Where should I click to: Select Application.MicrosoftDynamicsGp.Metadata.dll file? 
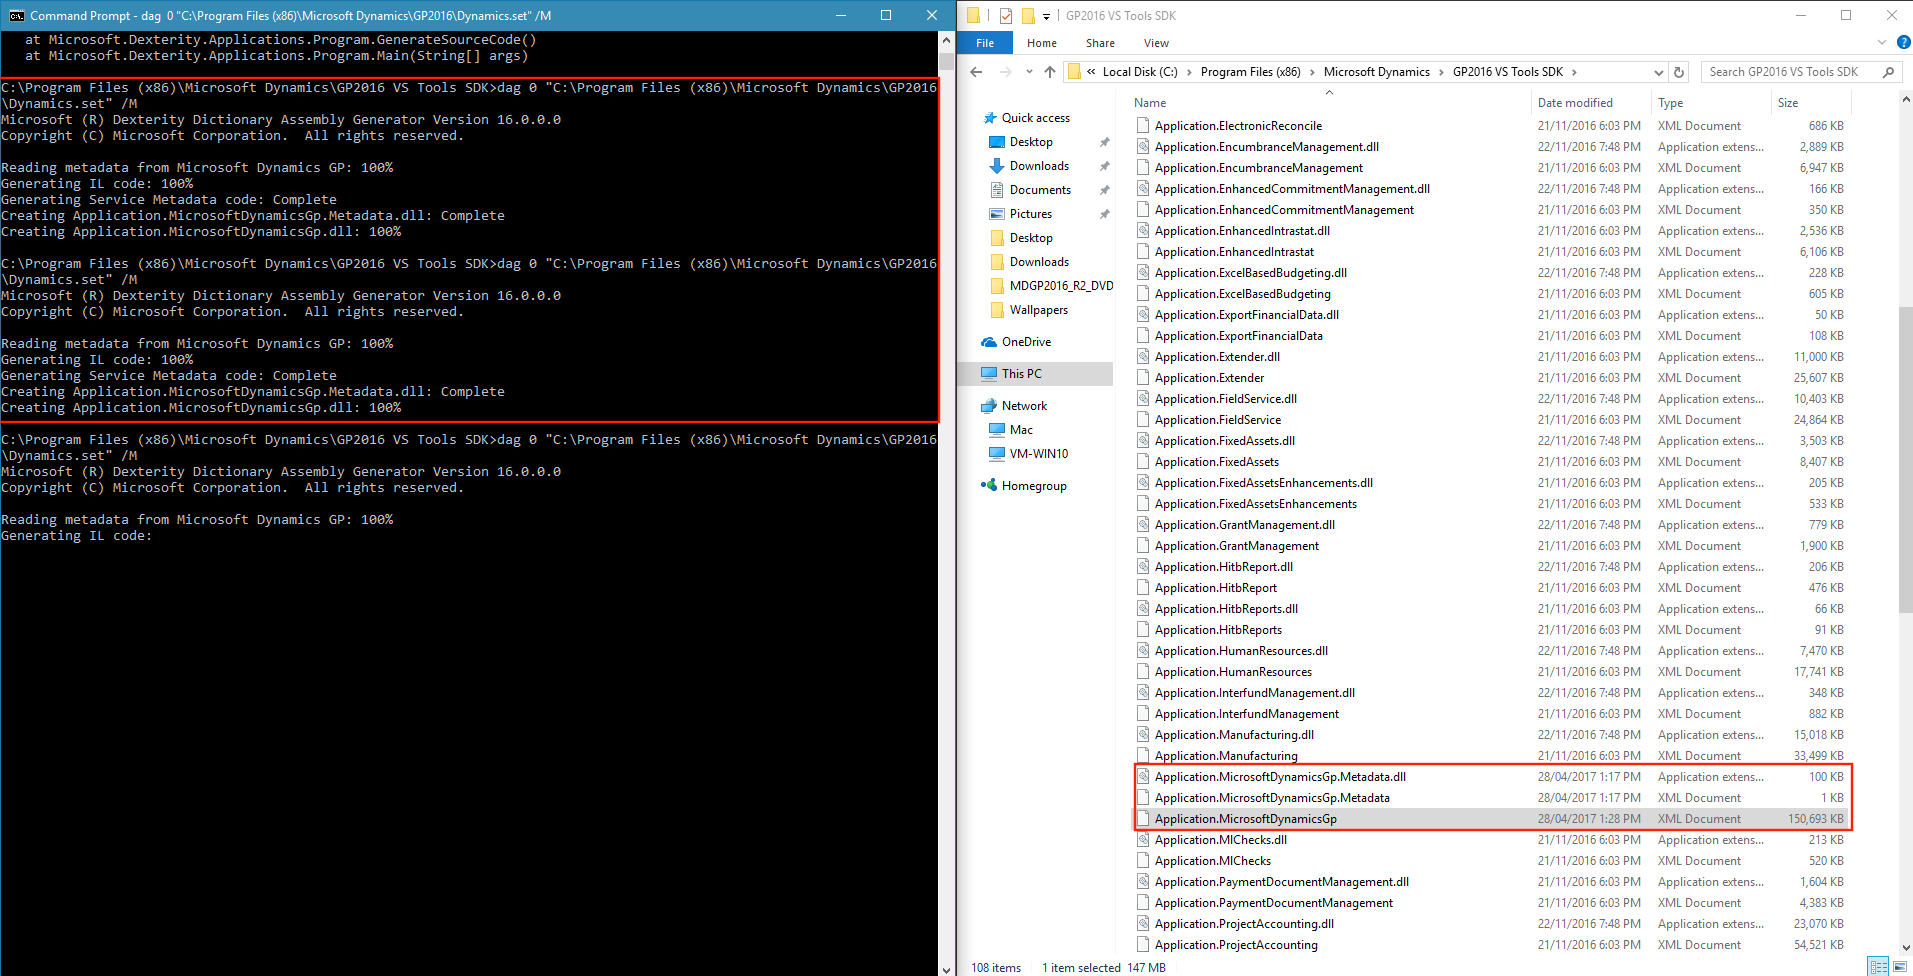click(x=1279, y=777)
